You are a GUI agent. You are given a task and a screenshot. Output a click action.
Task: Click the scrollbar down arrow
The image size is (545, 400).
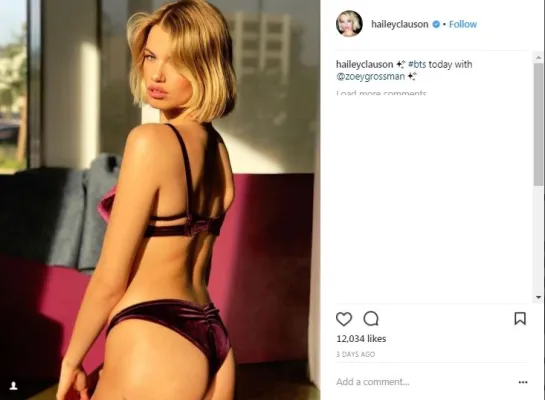pos(538,297)
